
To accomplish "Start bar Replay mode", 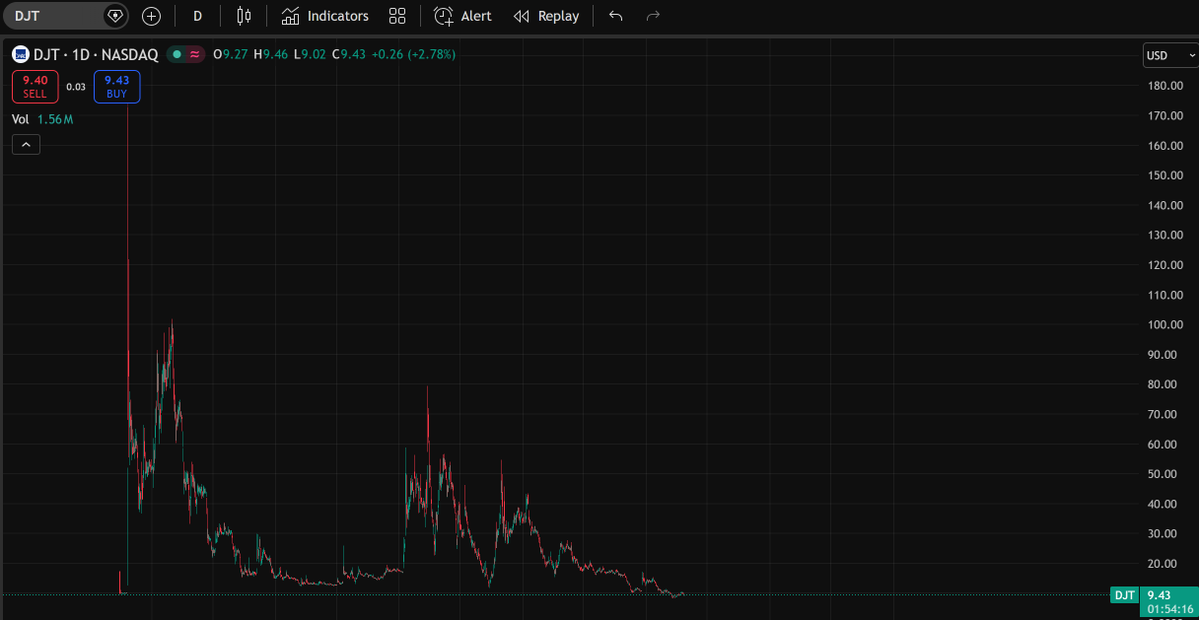I will pos(546,16).
